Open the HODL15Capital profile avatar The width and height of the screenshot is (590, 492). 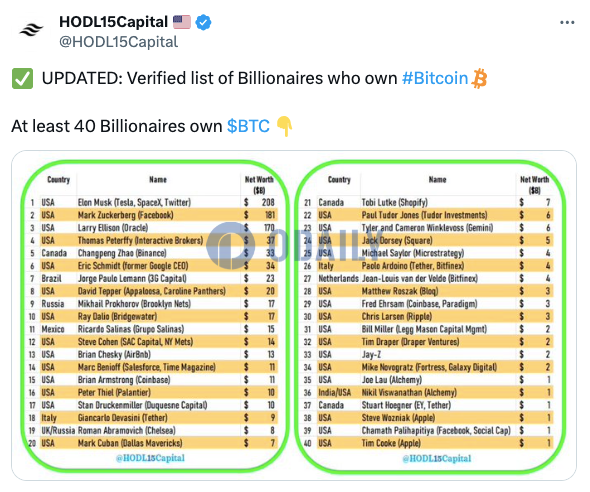click(31, 29)
